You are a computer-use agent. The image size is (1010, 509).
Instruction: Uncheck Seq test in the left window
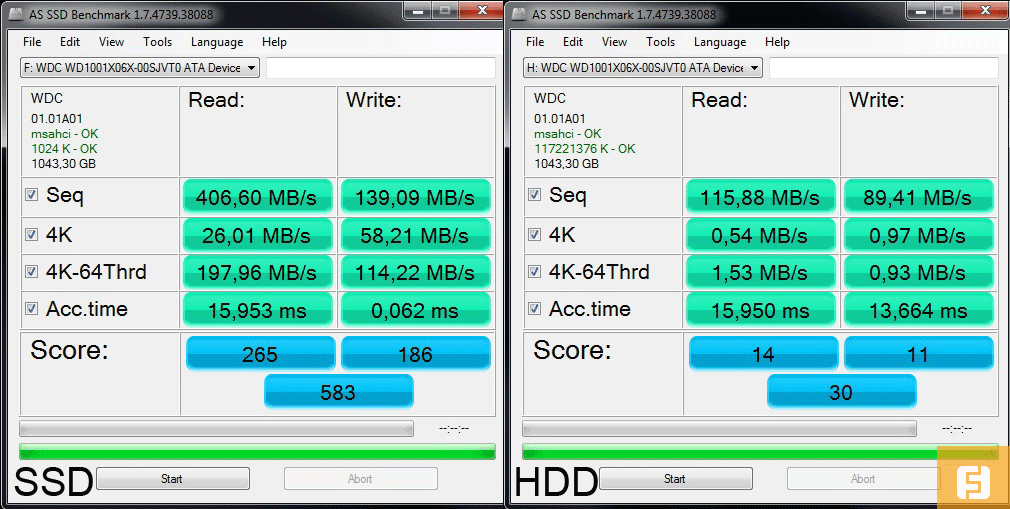tap(31, 195)
